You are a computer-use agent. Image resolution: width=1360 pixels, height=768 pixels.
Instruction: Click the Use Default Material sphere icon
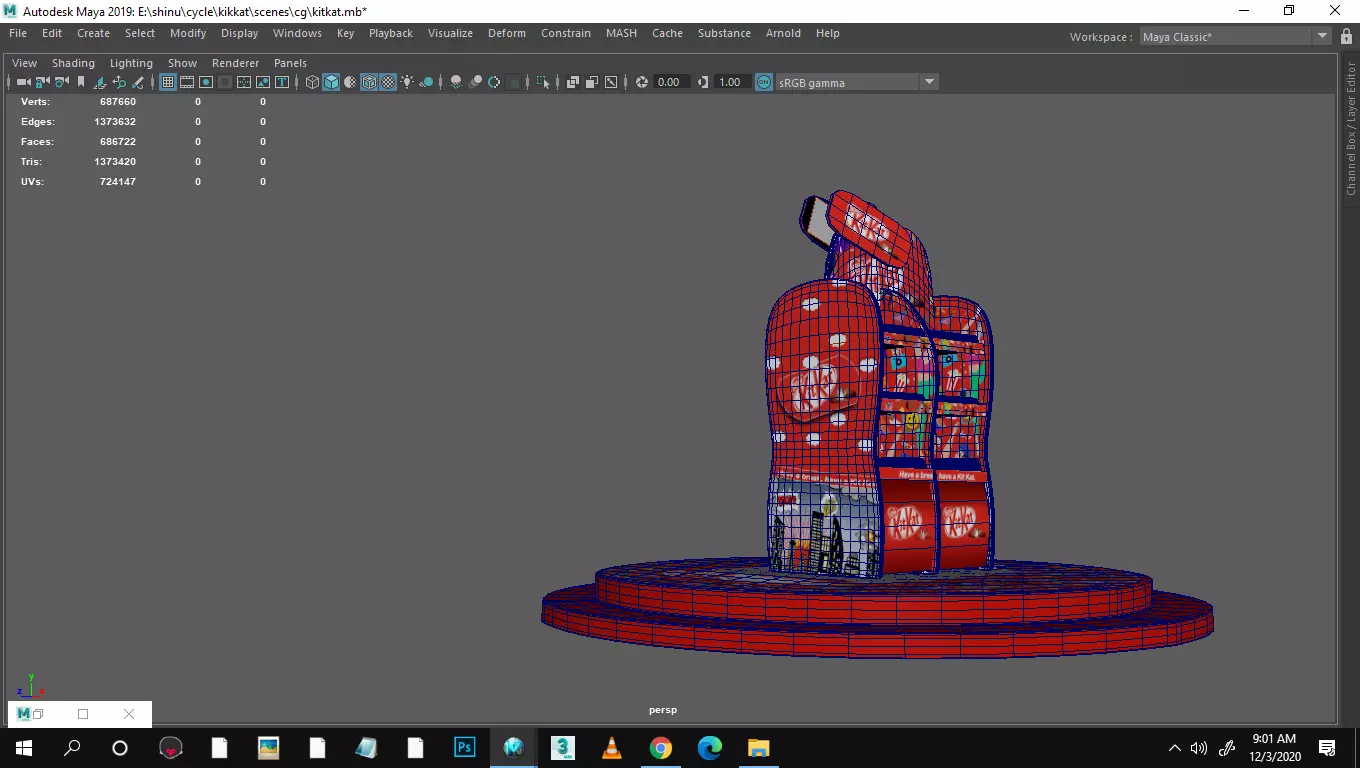[x=350, y=82]
